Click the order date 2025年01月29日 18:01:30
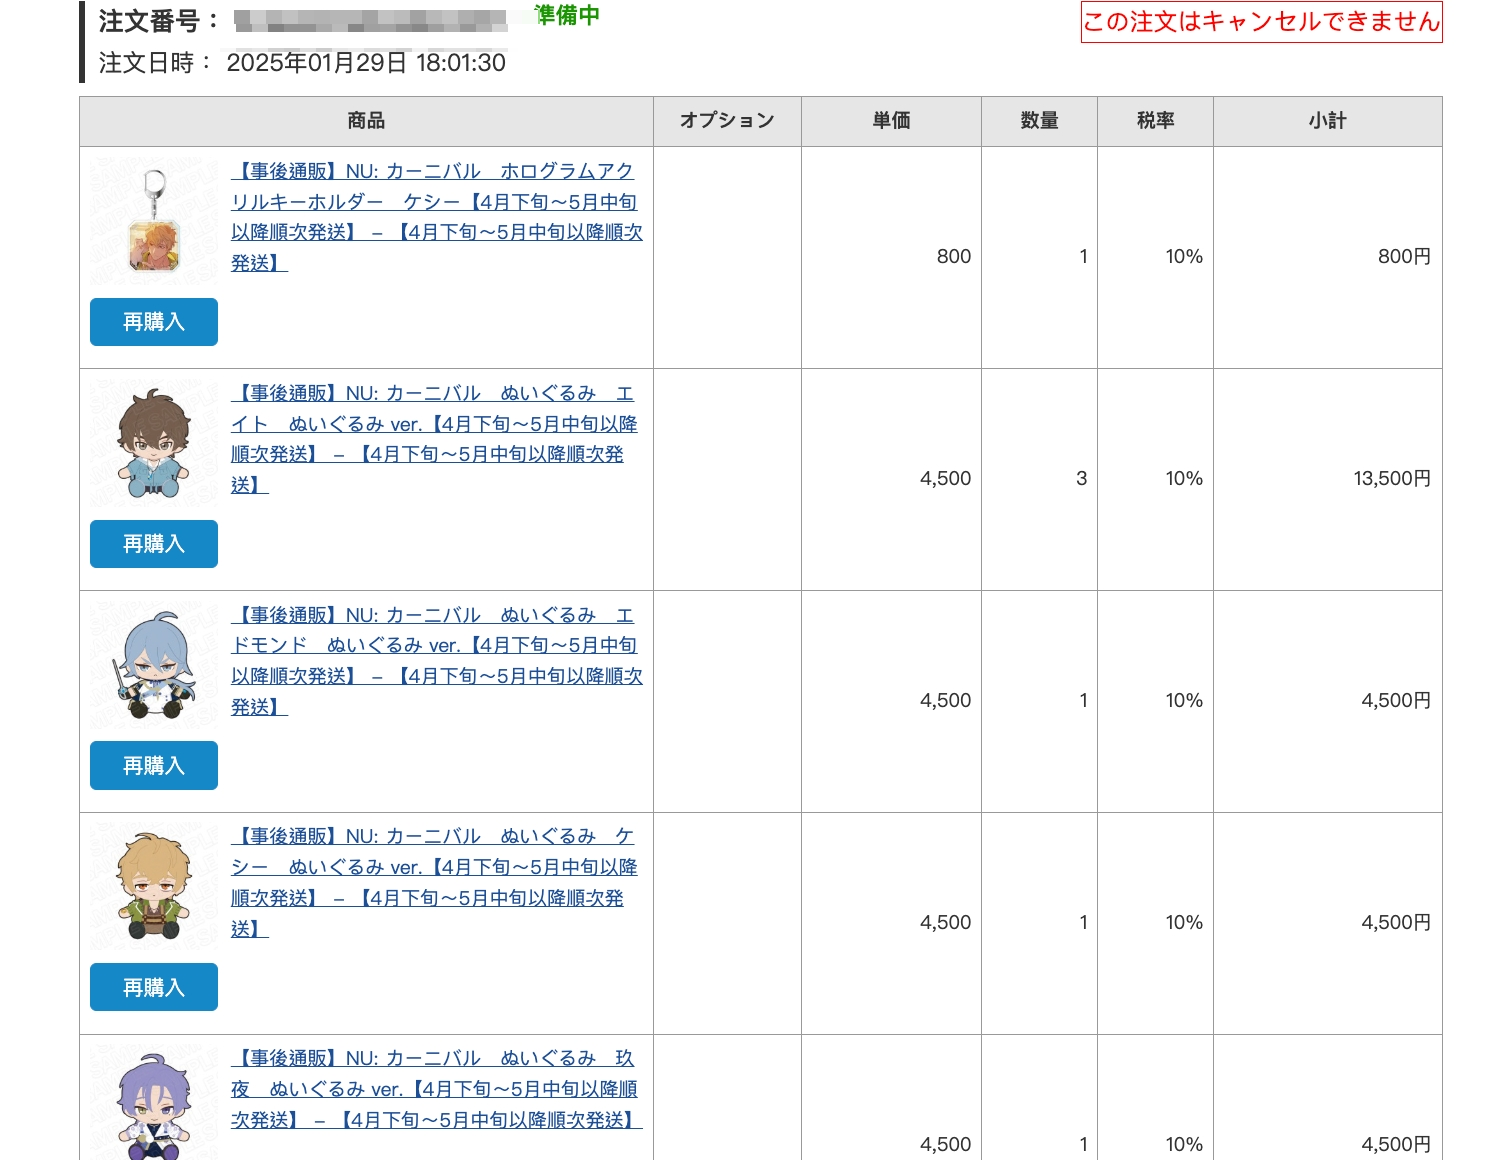Viewport: 1510px width, 1160px height. [366, 63]
